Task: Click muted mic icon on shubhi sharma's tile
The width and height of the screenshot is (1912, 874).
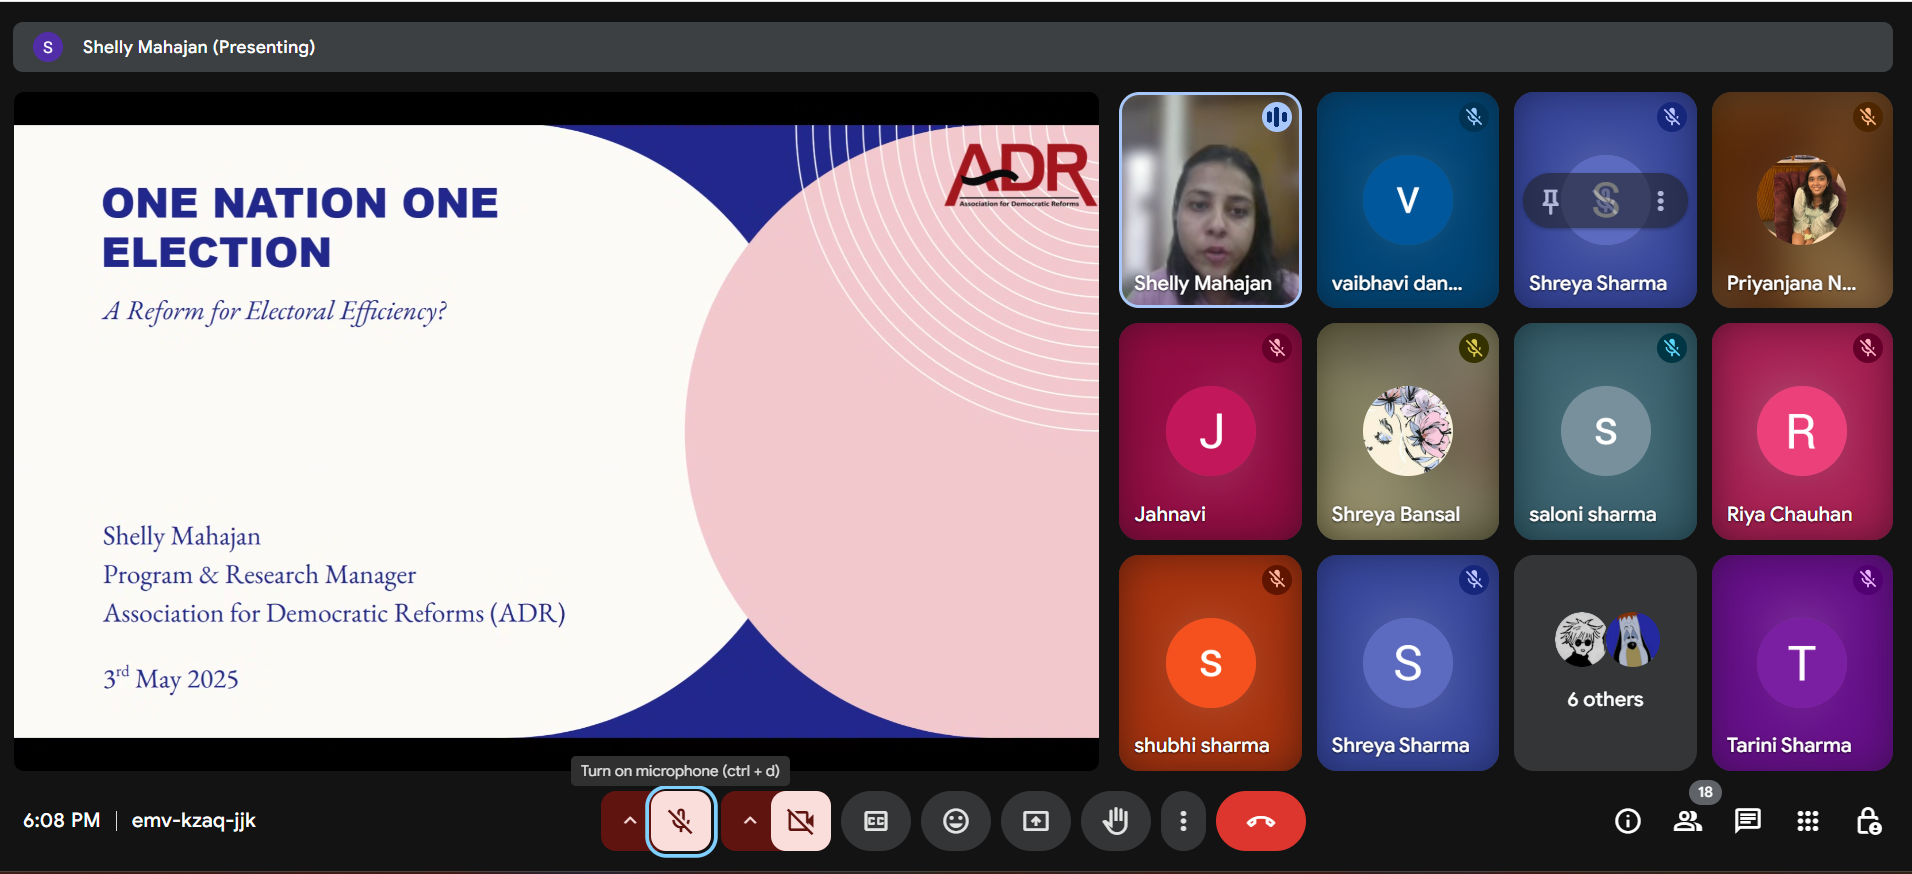Action: coord(1277,579)
